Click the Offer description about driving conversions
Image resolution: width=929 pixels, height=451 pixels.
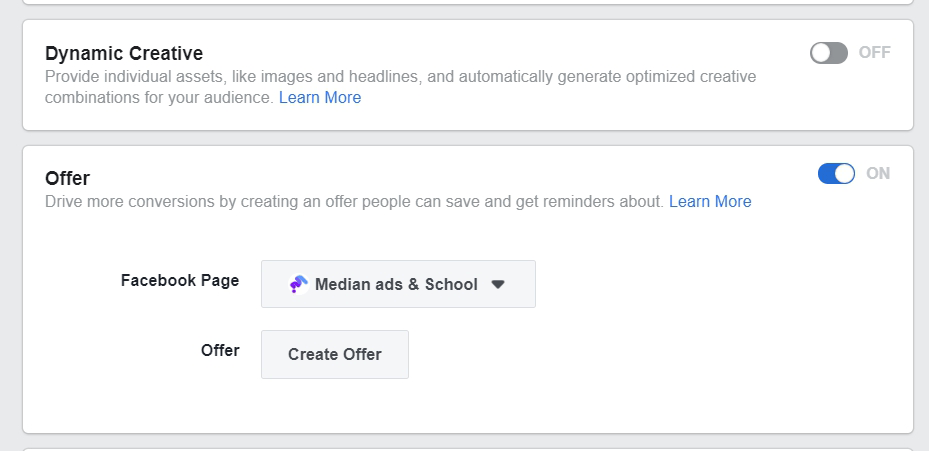354,201
